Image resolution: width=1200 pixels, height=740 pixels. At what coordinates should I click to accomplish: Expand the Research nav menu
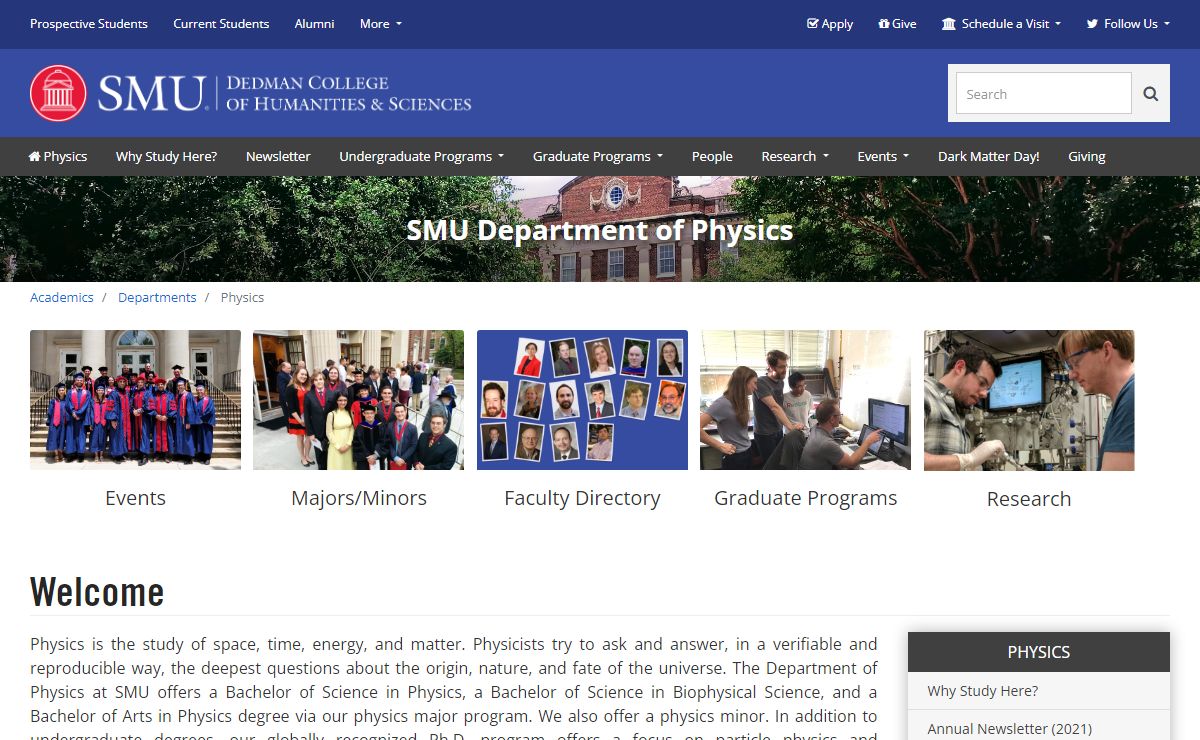(795, 156)
